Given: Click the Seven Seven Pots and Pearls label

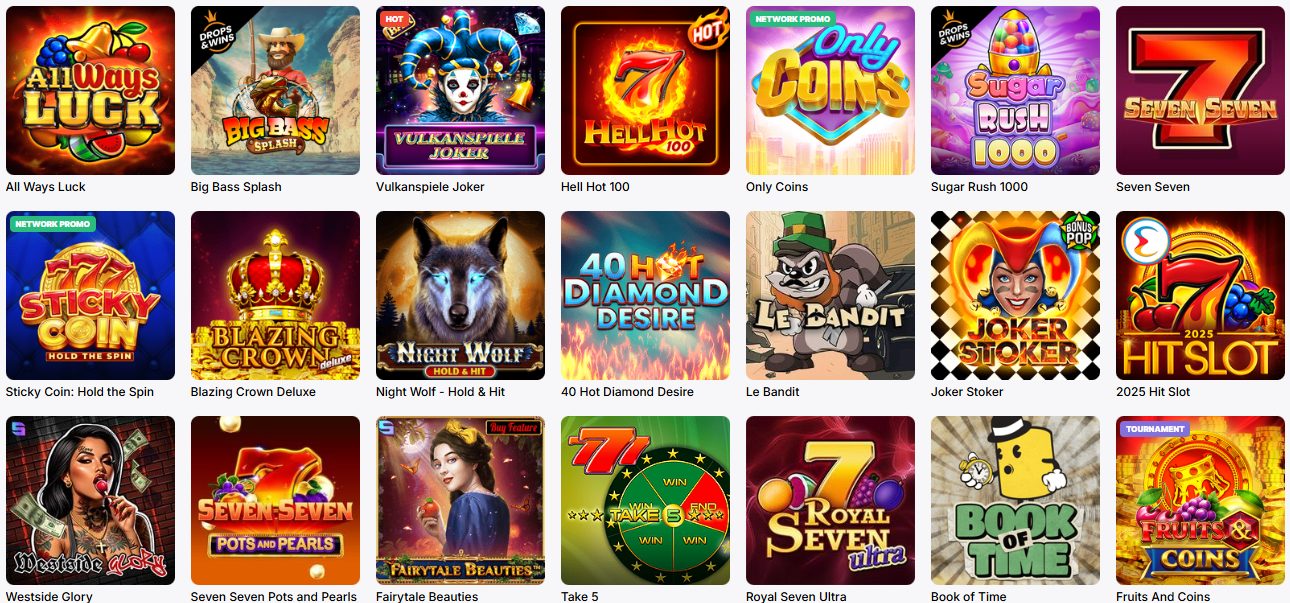Looking at the screenshot, I should click(274, 596).
